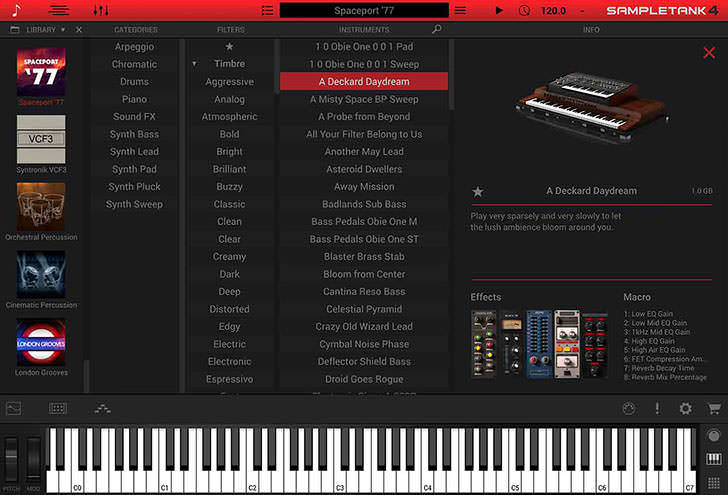Viewport: 728px width, 495px height.
Task: Open settings with the gear icon
Action: coord(685,409)
